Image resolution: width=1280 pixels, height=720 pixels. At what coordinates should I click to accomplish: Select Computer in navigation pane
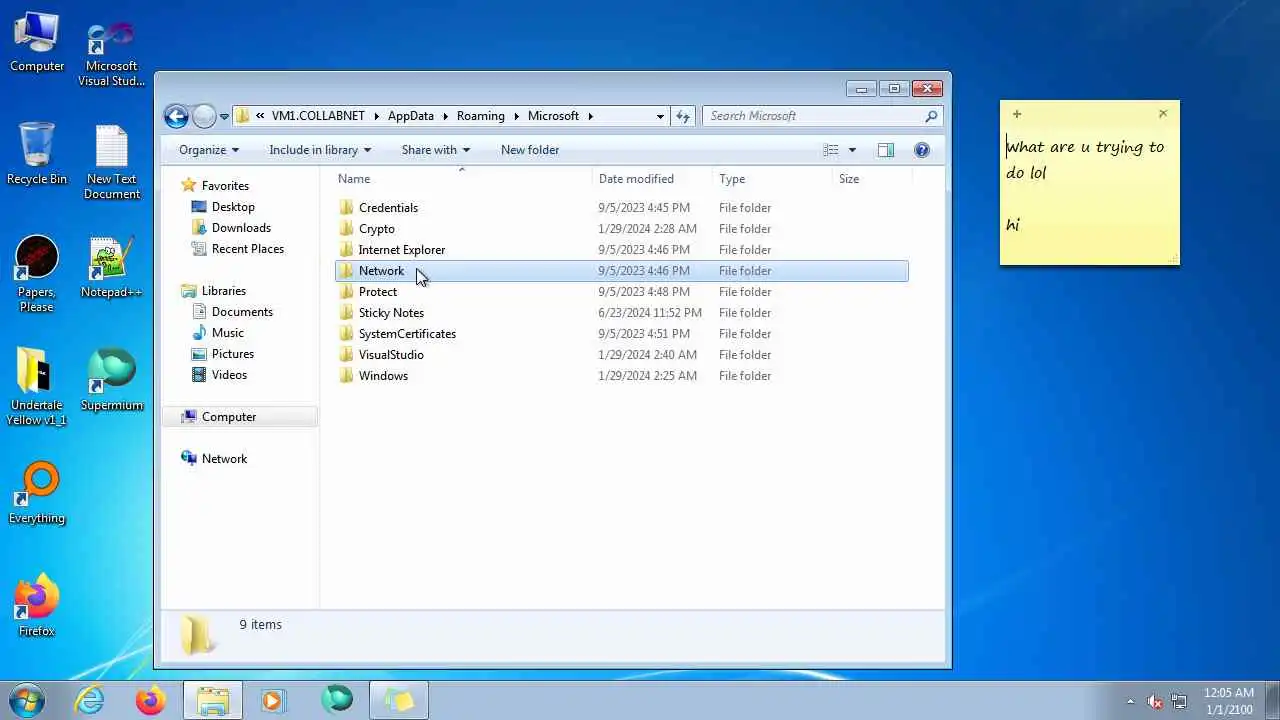229,417
